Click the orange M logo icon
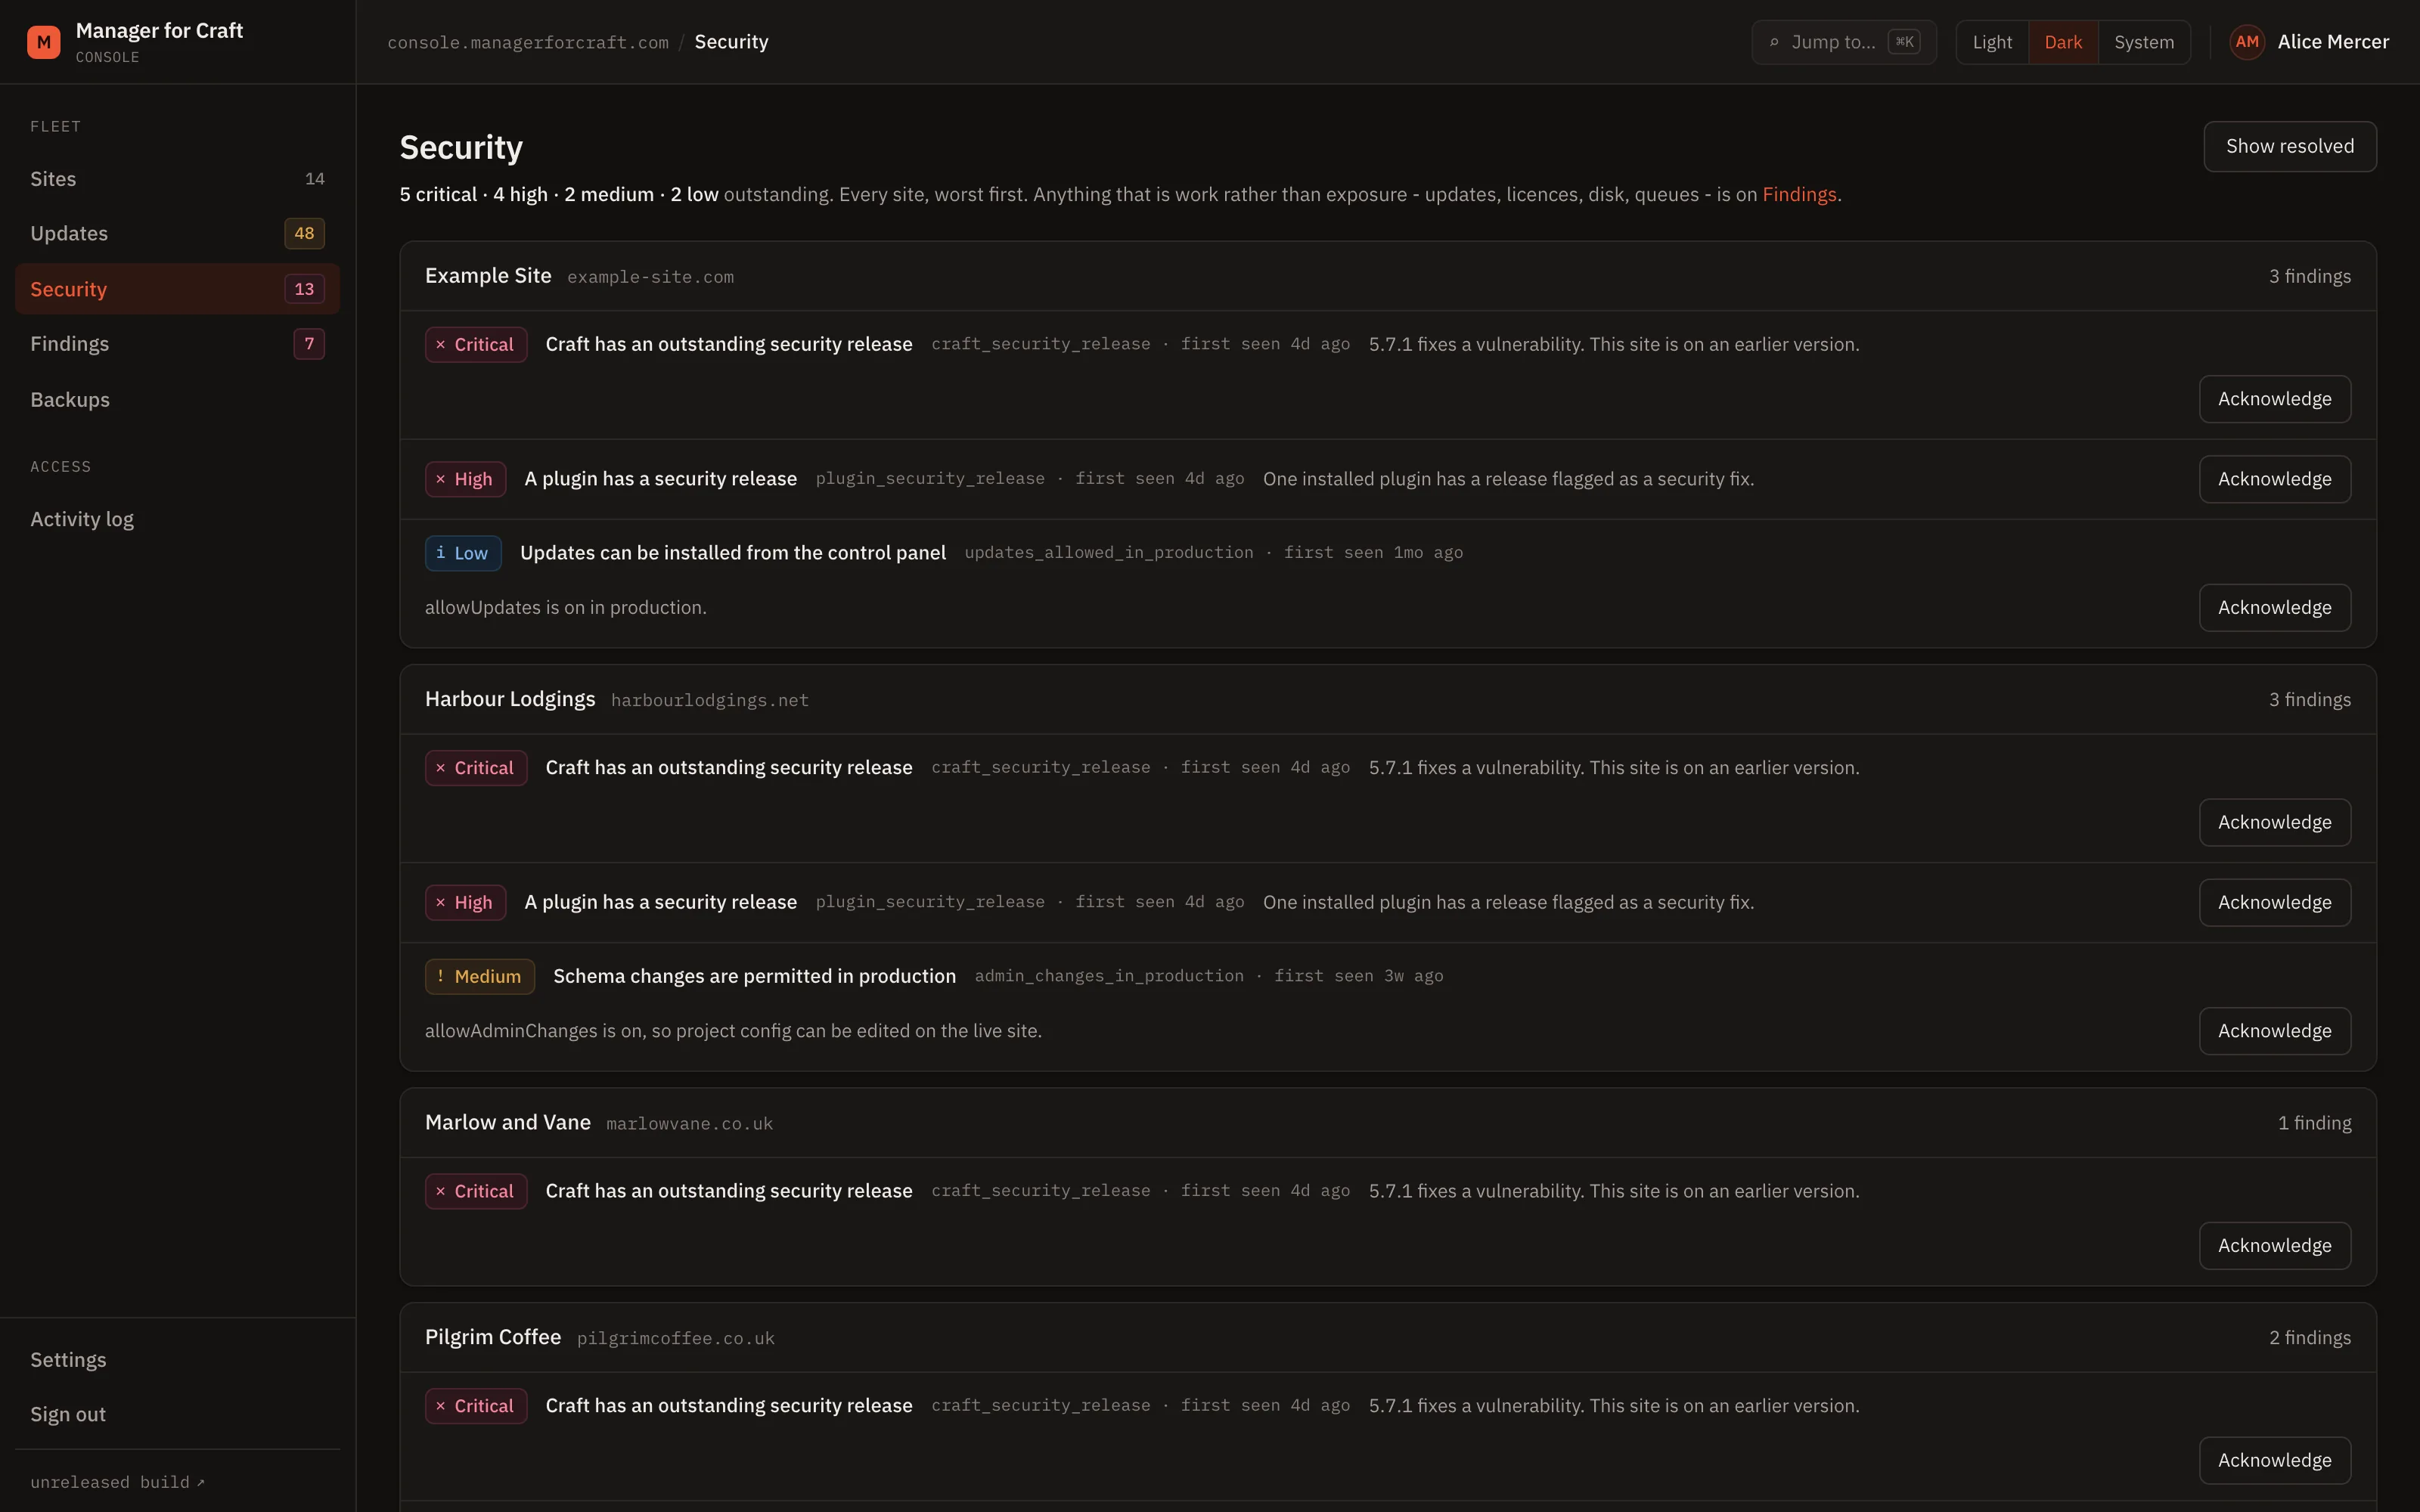 (x=44, y=42)
